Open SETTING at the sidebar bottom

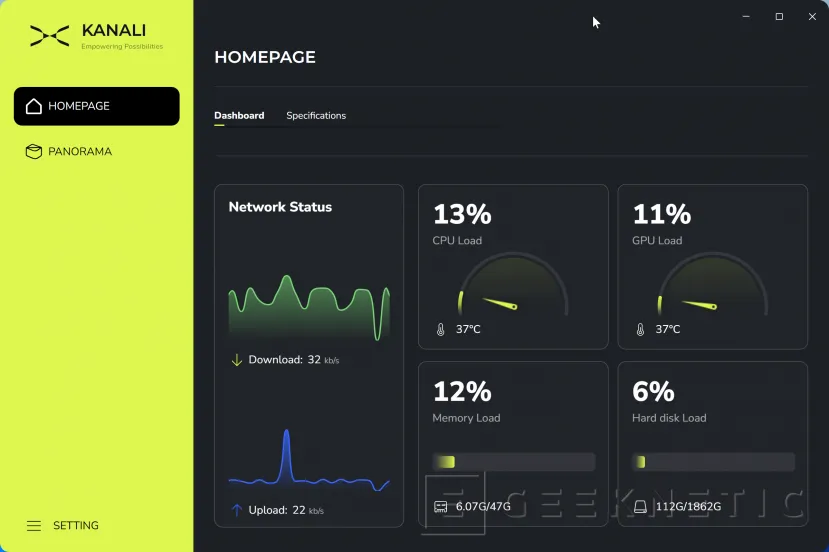tap(75, 526)
